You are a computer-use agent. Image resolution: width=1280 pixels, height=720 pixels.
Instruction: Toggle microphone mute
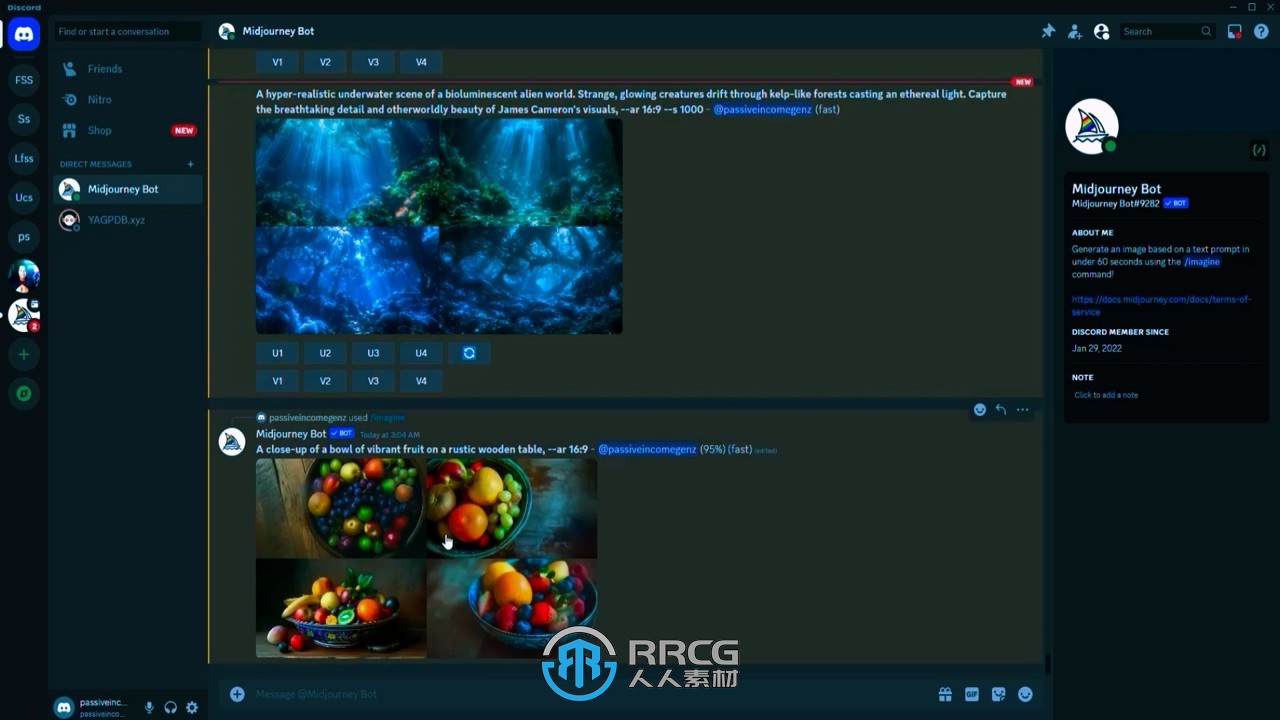tap(149, 708)
